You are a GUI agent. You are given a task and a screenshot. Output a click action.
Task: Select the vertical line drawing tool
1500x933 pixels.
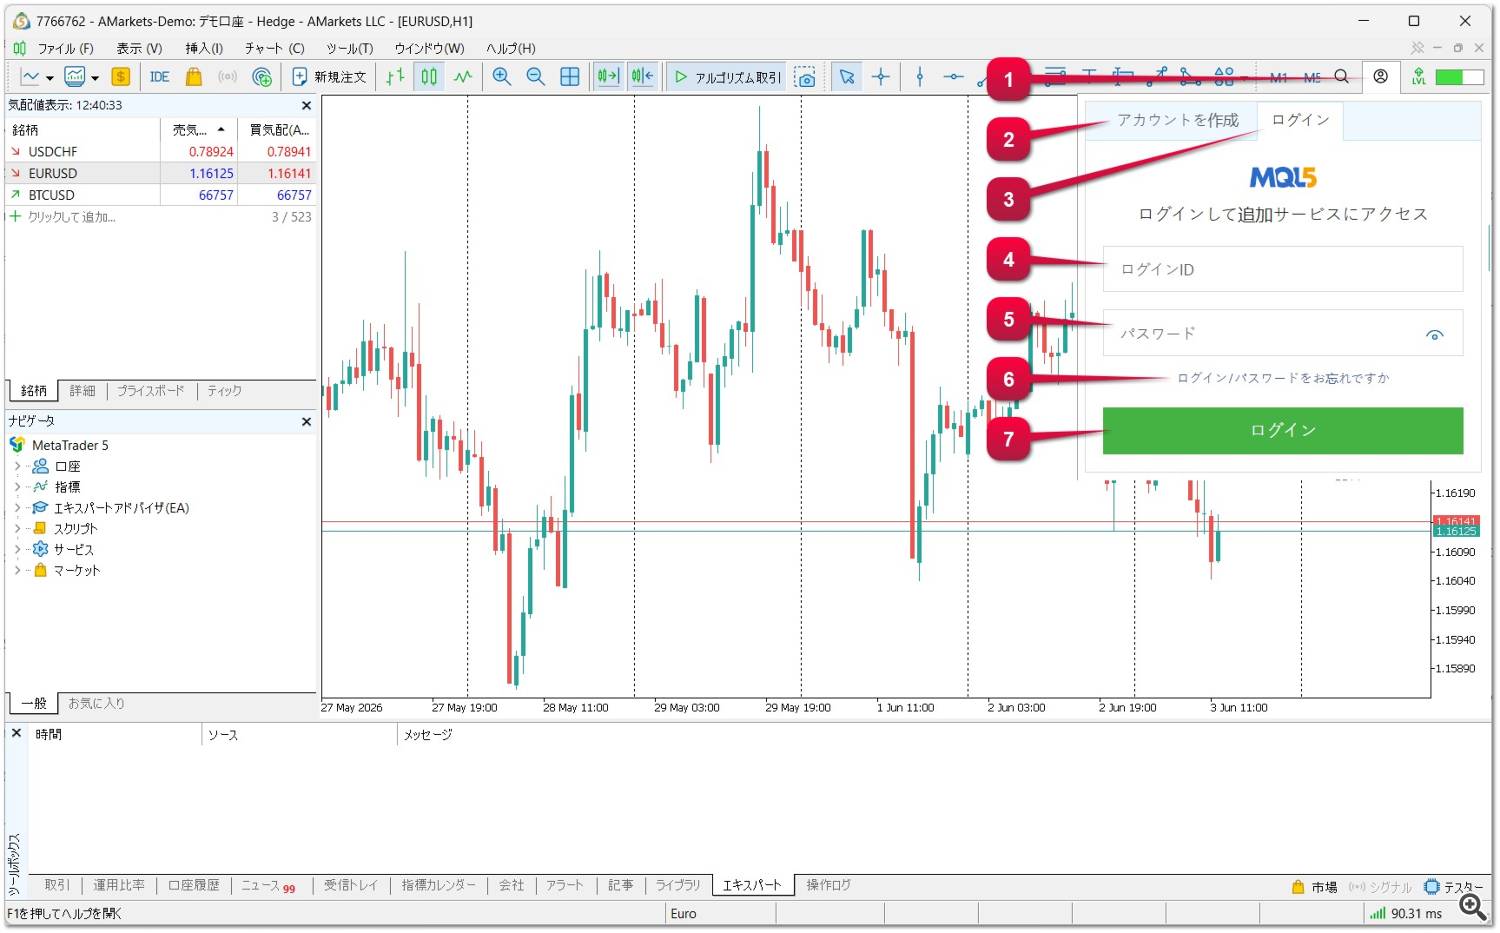[x=920, y=77]
